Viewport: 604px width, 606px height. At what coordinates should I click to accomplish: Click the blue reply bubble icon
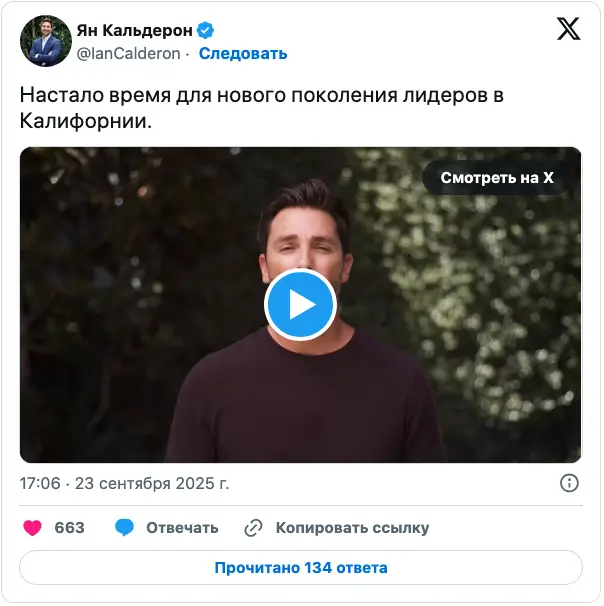coord(124,528)
